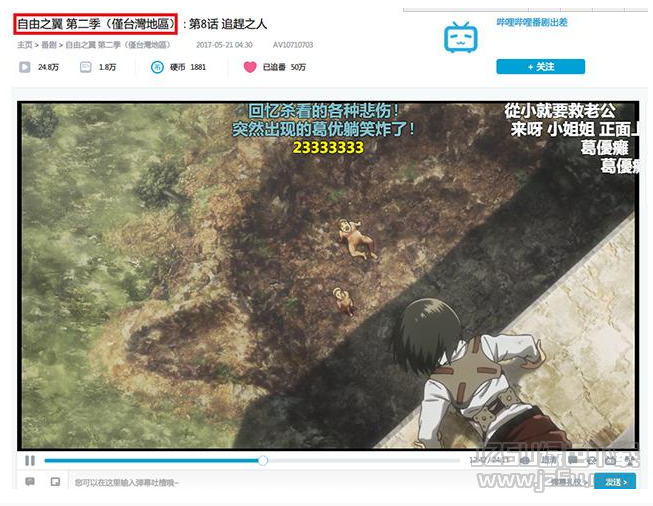Viewport: 653px width, 506px height.
Task: Open the 弹幕礼仪 link
Action: (x=568, y=482)
